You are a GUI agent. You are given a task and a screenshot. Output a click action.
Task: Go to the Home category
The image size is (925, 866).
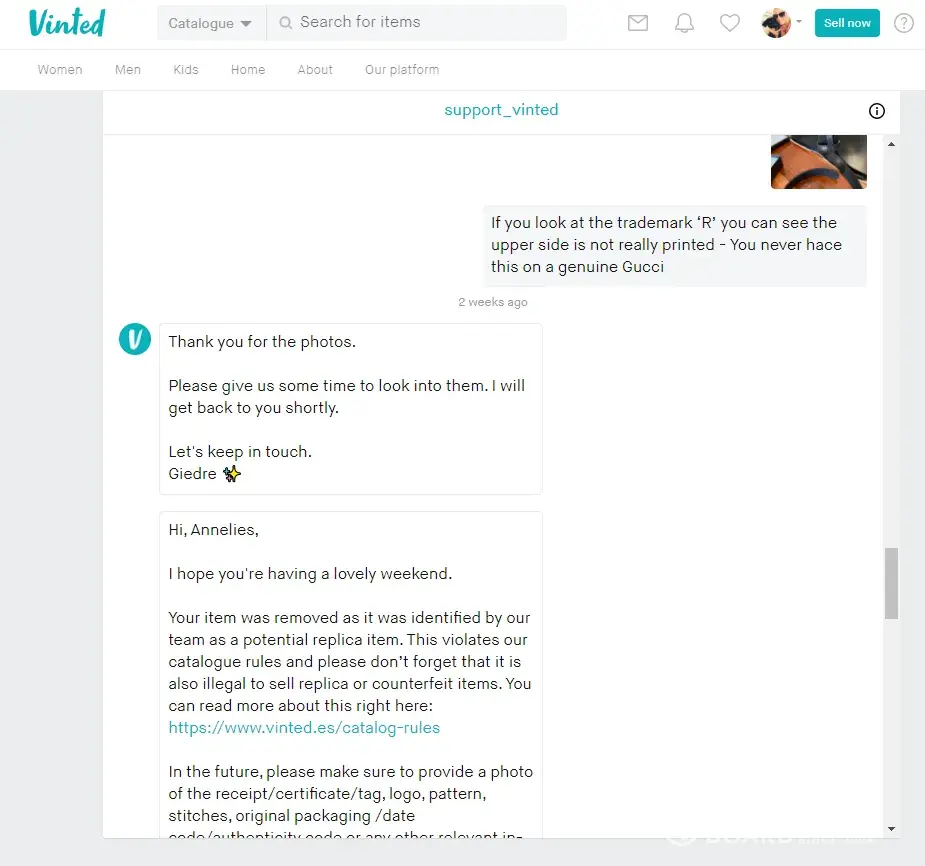pos(248,70)
